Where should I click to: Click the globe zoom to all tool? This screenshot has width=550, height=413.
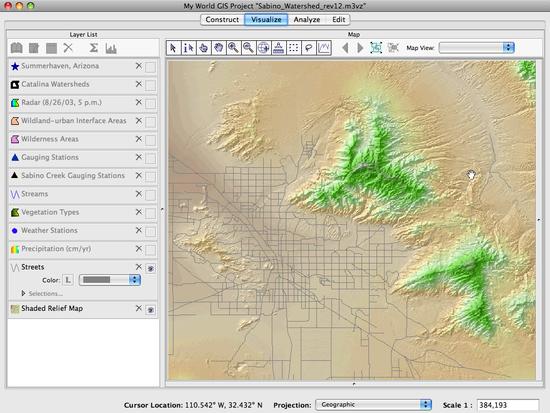click(x=264, y=48)
